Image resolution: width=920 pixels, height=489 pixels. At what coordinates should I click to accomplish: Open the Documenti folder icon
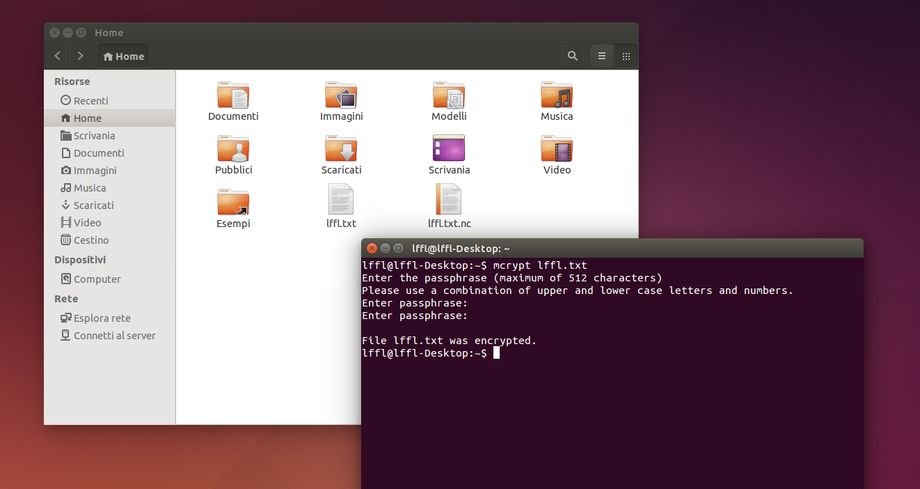233,97
